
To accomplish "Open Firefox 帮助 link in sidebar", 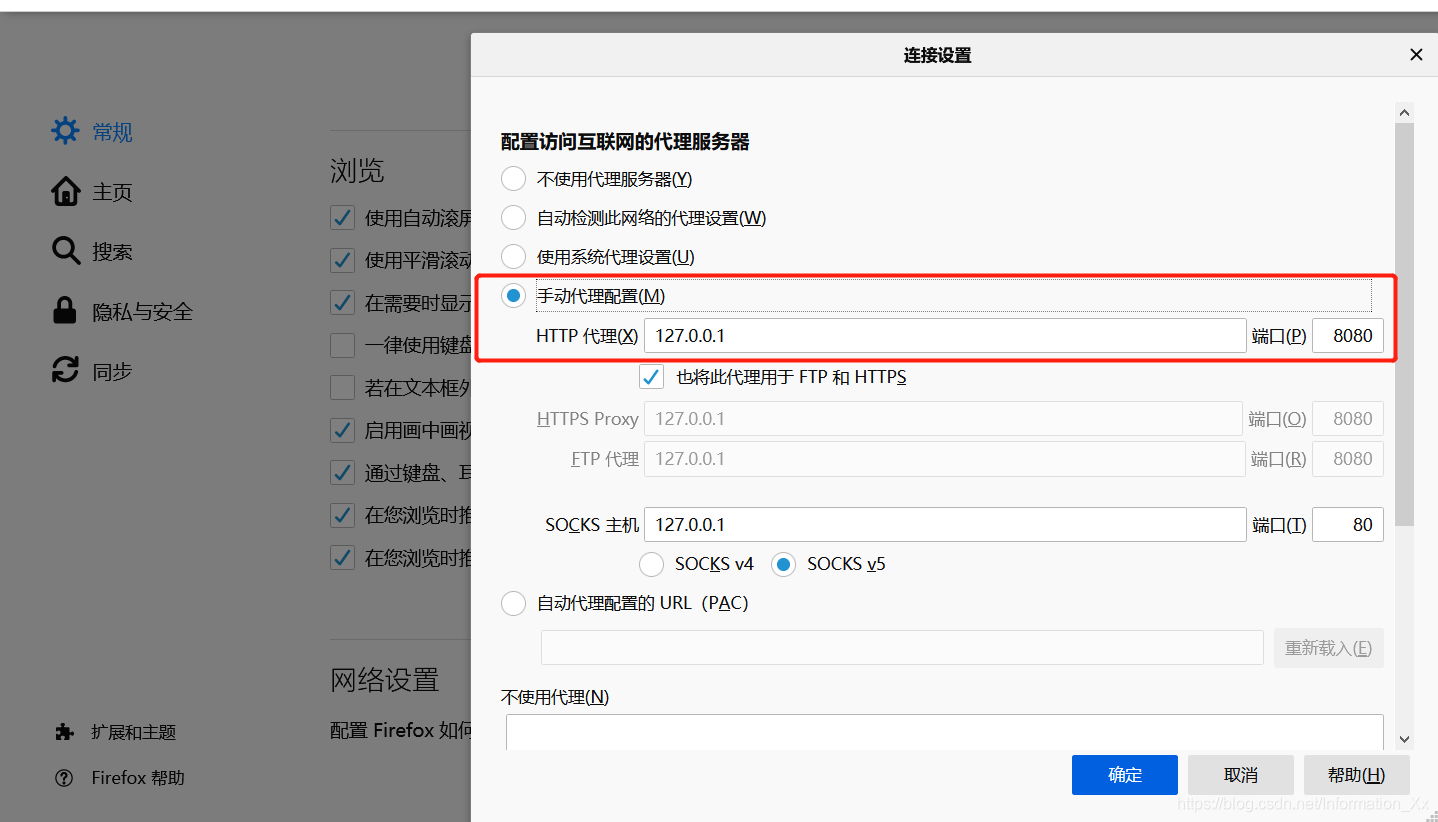I will coord(138,778).
